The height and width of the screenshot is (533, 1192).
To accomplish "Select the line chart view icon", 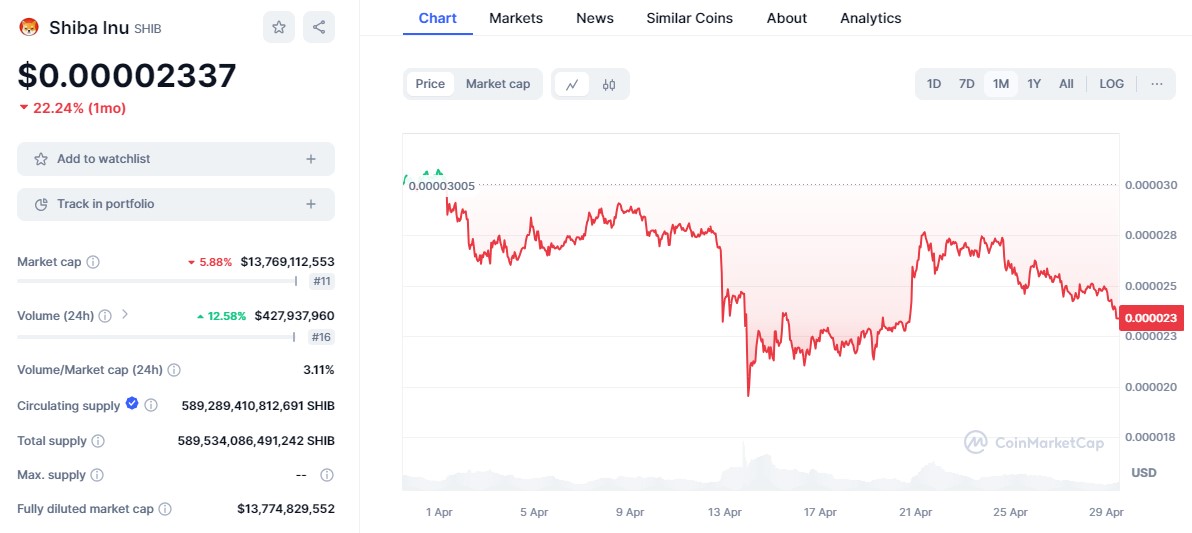I will [572, 84].
